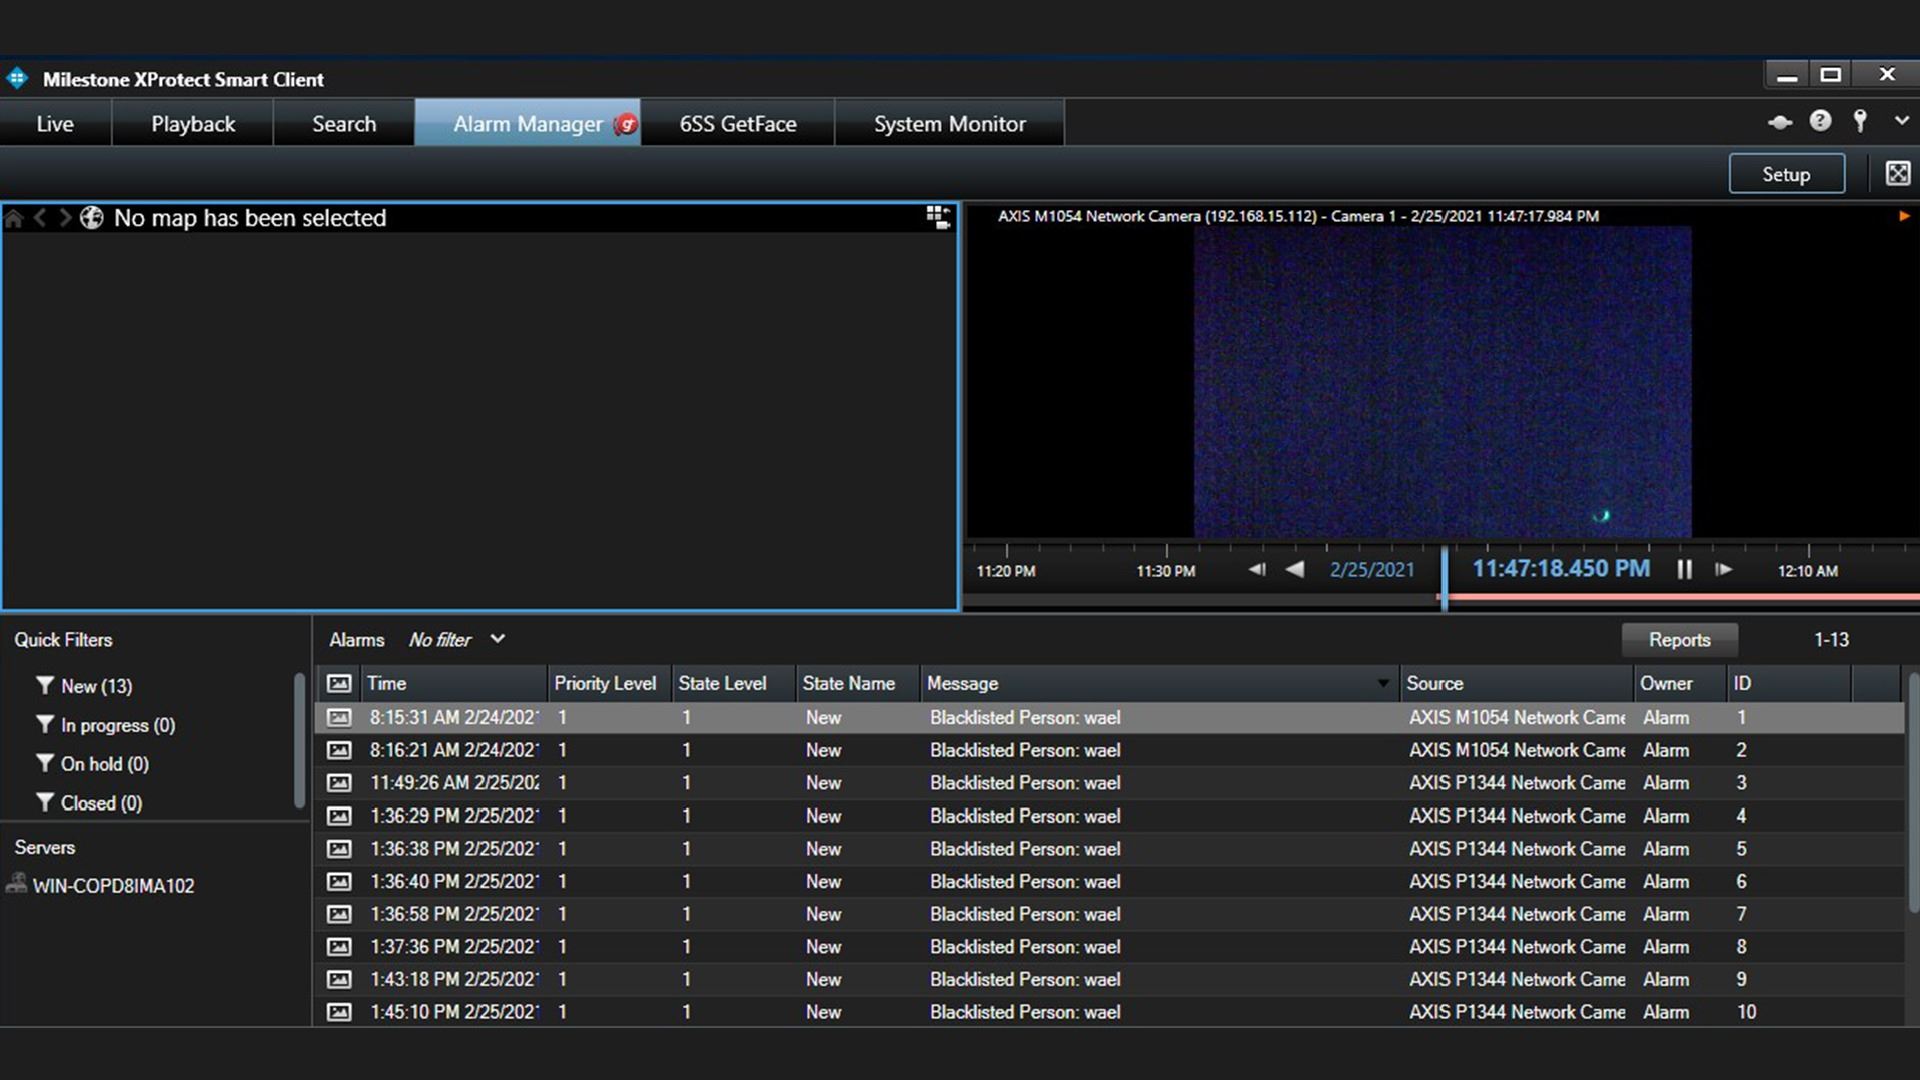Click image icon column header

click(339, 683)
